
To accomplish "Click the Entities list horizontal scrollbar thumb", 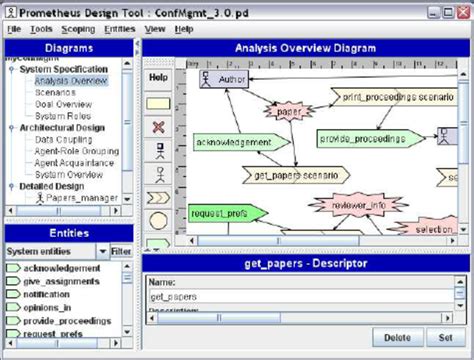I will (x=57, y=343).
